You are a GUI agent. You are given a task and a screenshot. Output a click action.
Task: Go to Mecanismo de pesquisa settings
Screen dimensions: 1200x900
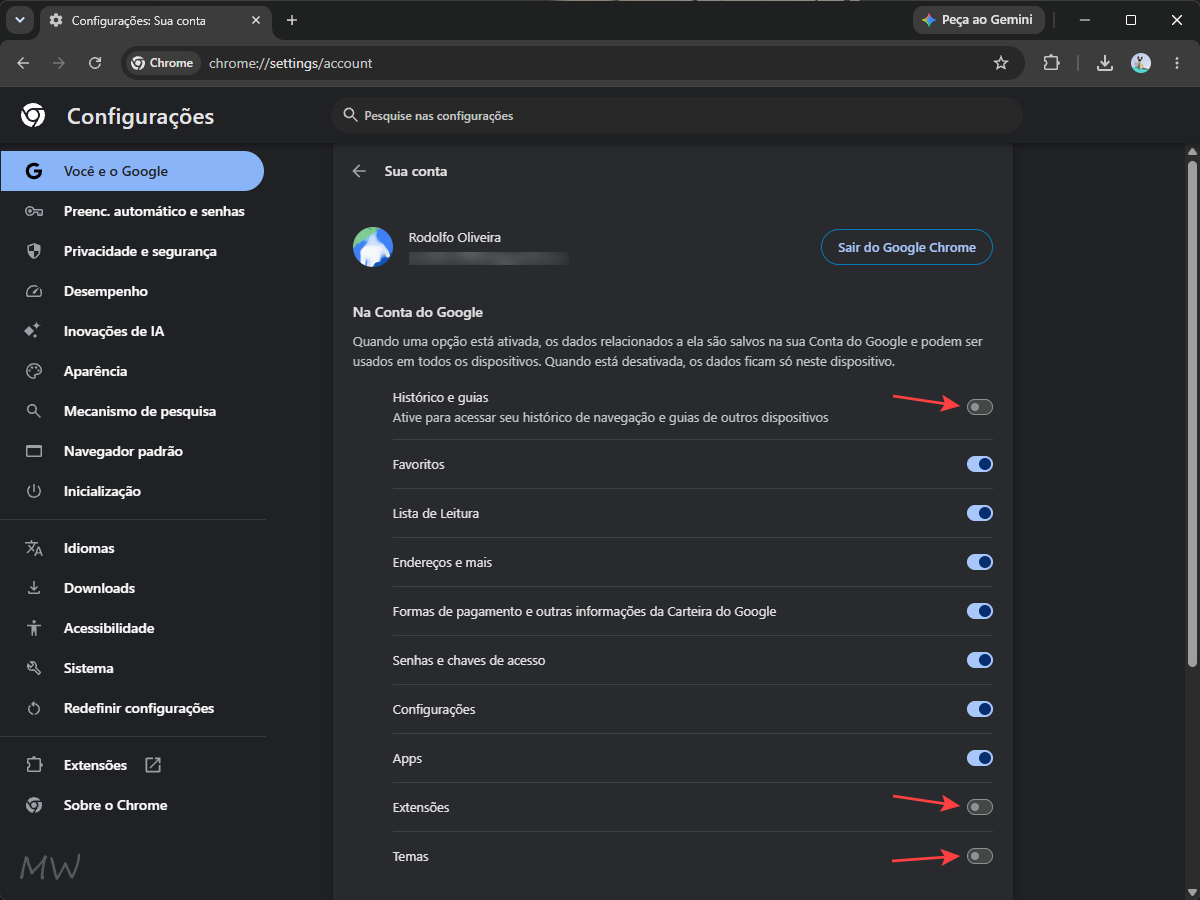click(132, 411)
